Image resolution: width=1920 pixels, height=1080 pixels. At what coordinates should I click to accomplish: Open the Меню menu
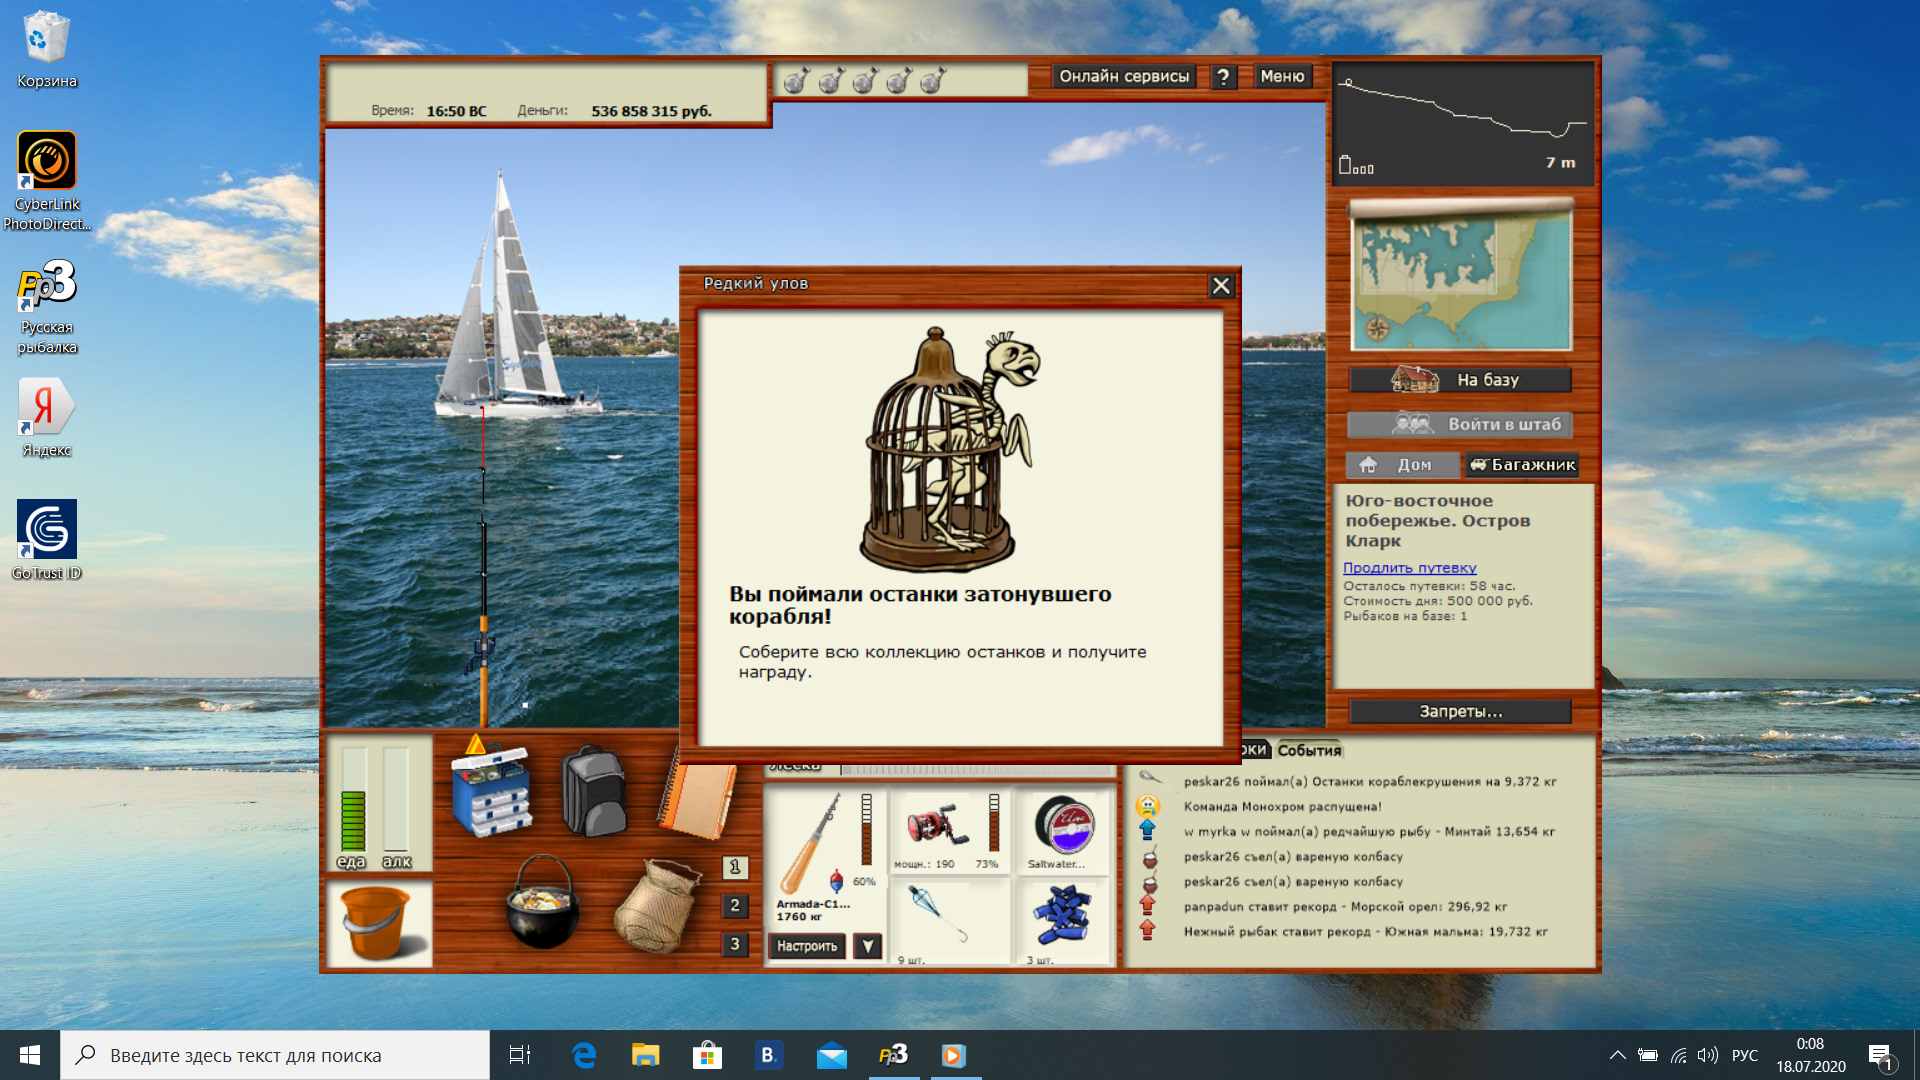[1282, 77]
